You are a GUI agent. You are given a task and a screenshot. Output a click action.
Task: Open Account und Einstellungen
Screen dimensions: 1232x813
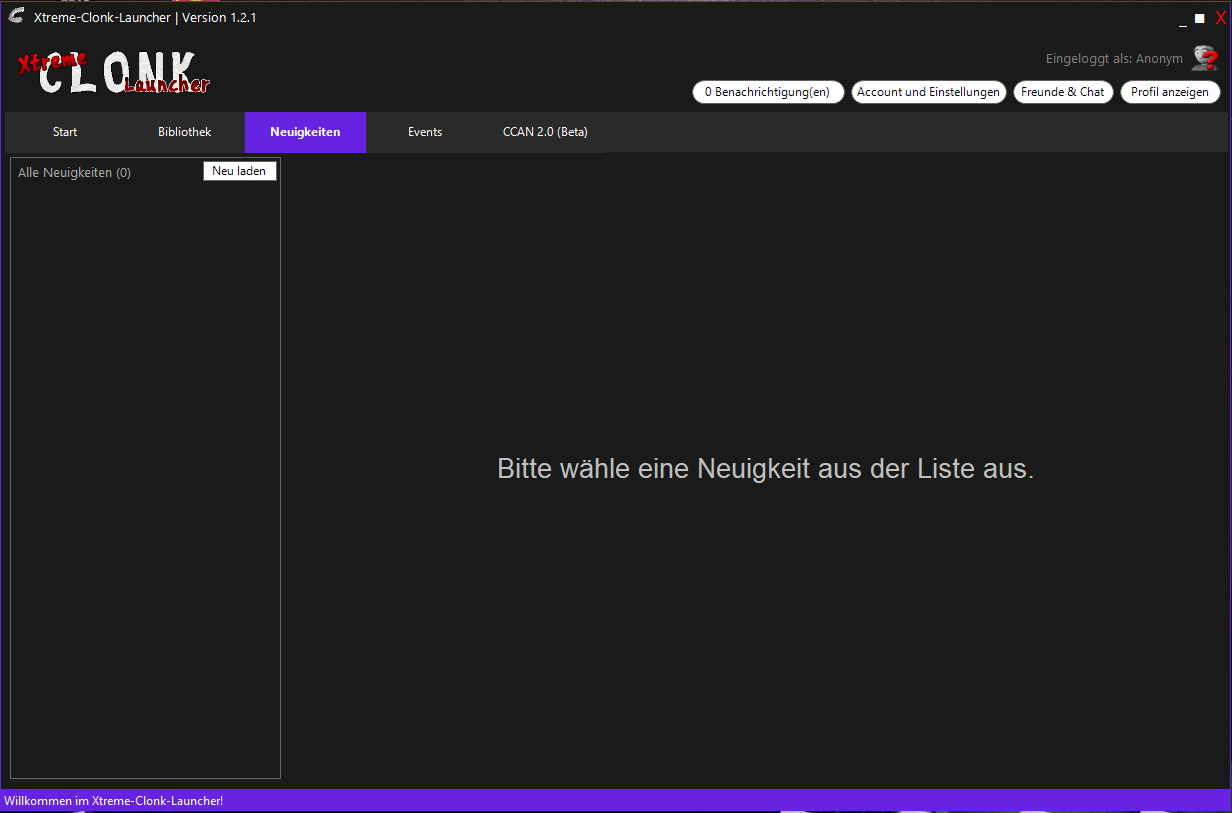[929, 92]
